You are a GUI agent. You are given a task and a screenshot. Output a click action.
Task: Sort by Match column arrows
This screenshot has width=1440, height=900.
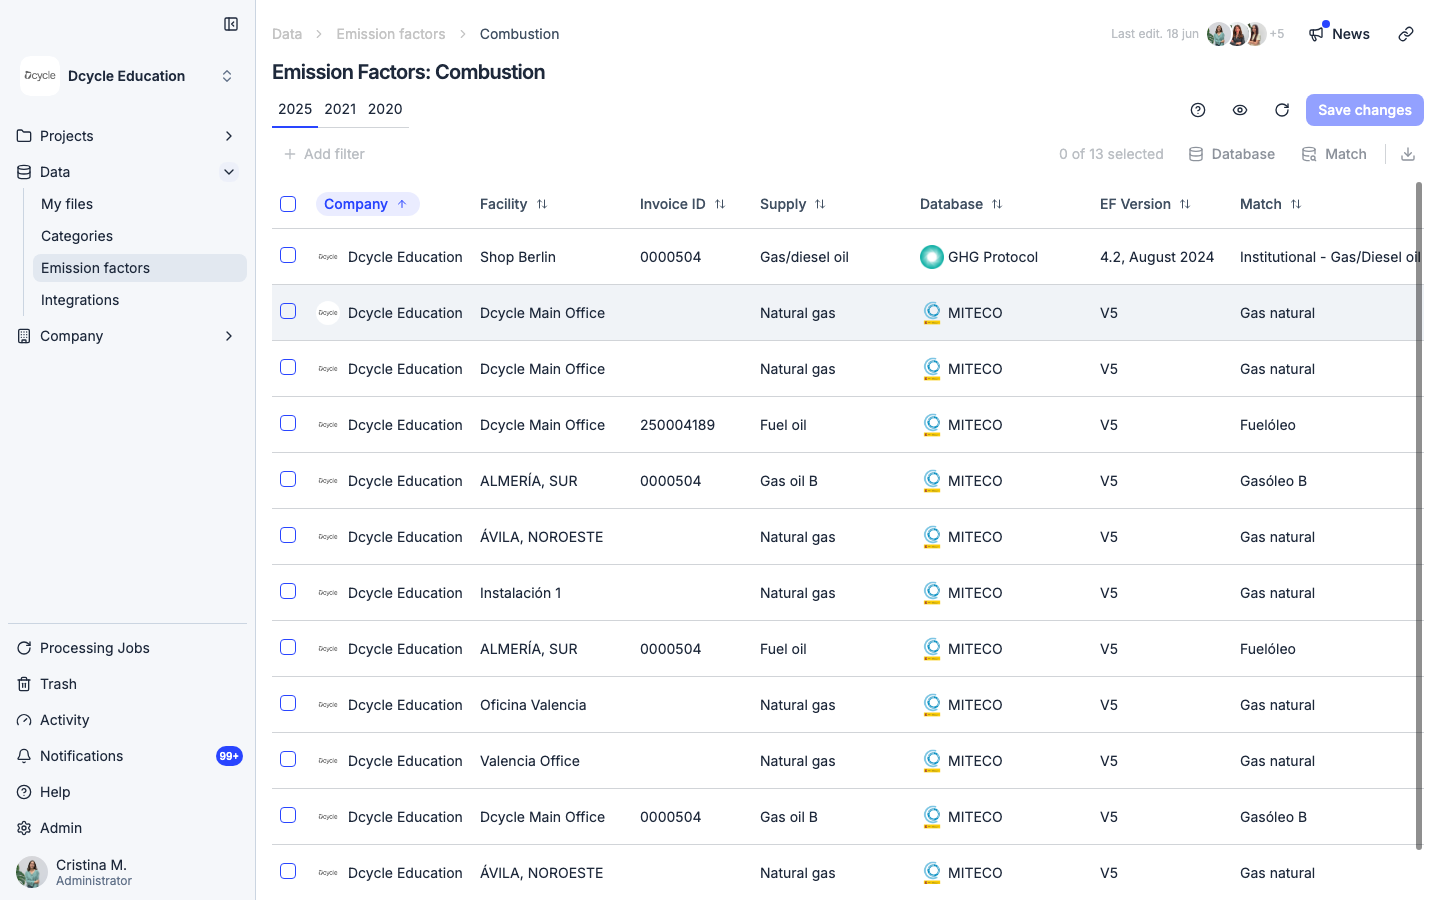point(1296,204)
